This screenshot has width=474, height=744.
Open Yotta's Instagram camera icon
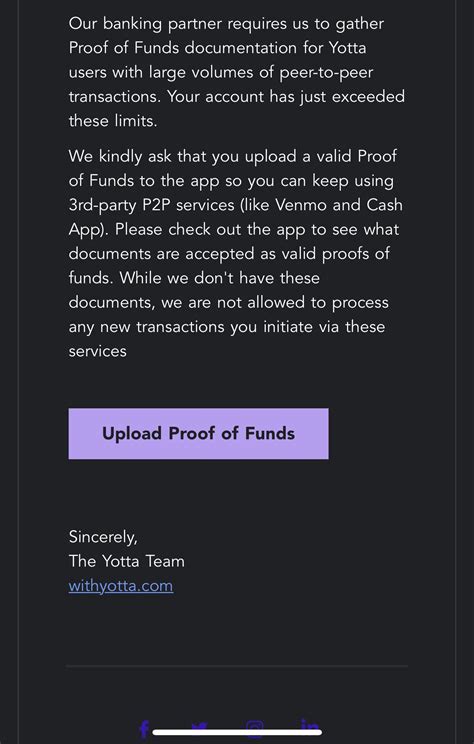click(255, 729)
